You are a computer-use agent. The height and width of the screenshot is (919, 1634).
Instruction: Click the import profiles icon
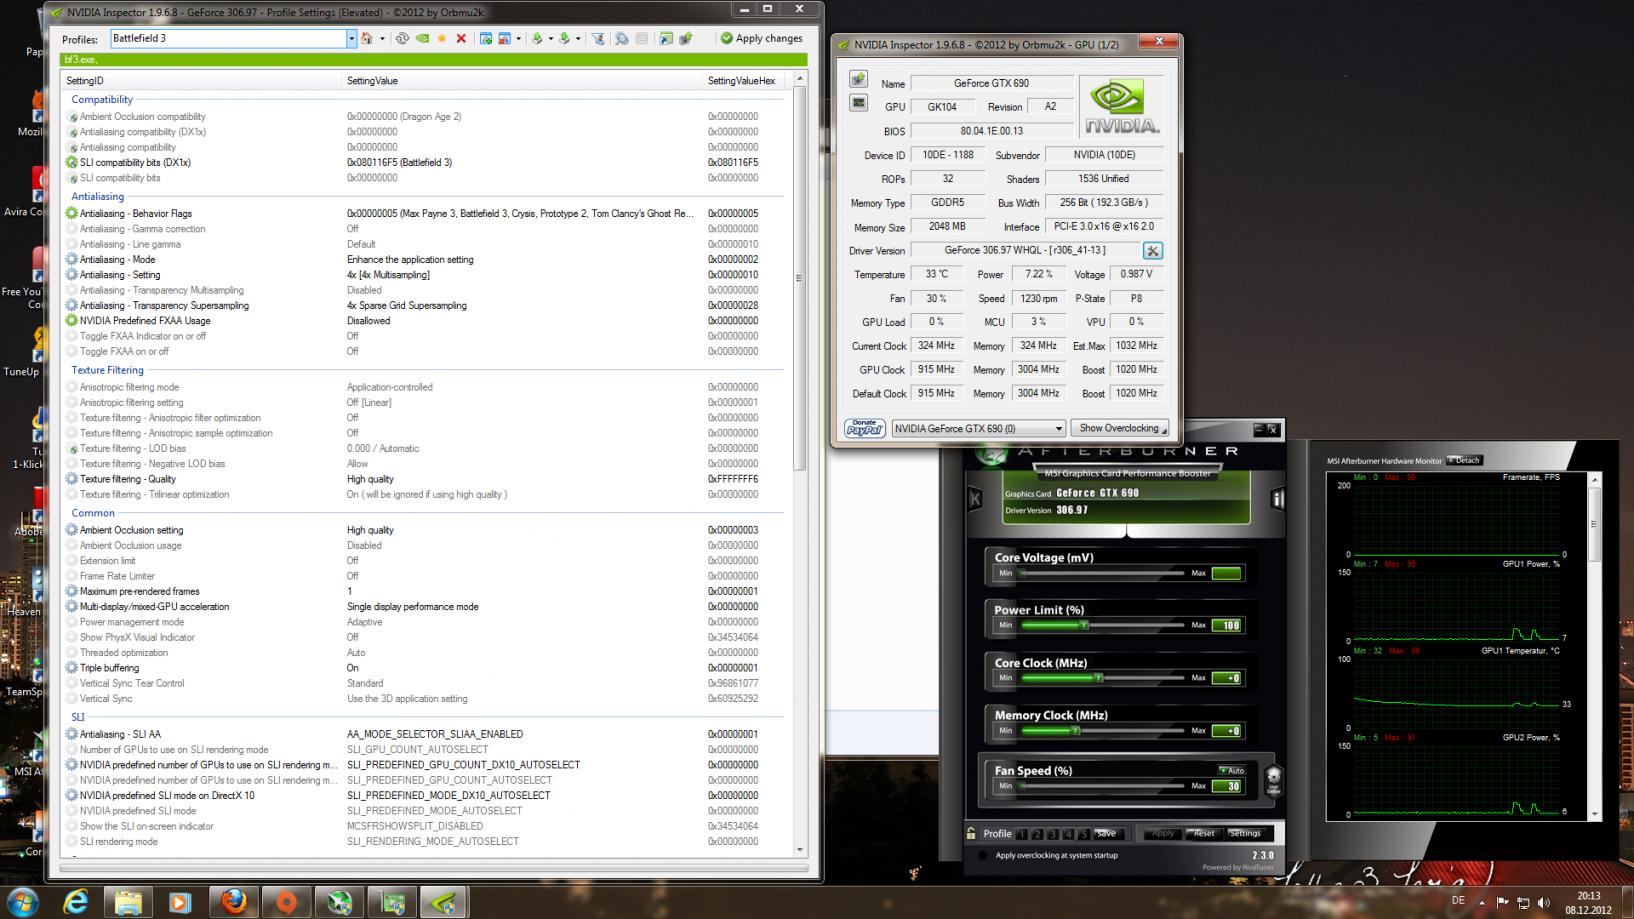pos(564,39)
